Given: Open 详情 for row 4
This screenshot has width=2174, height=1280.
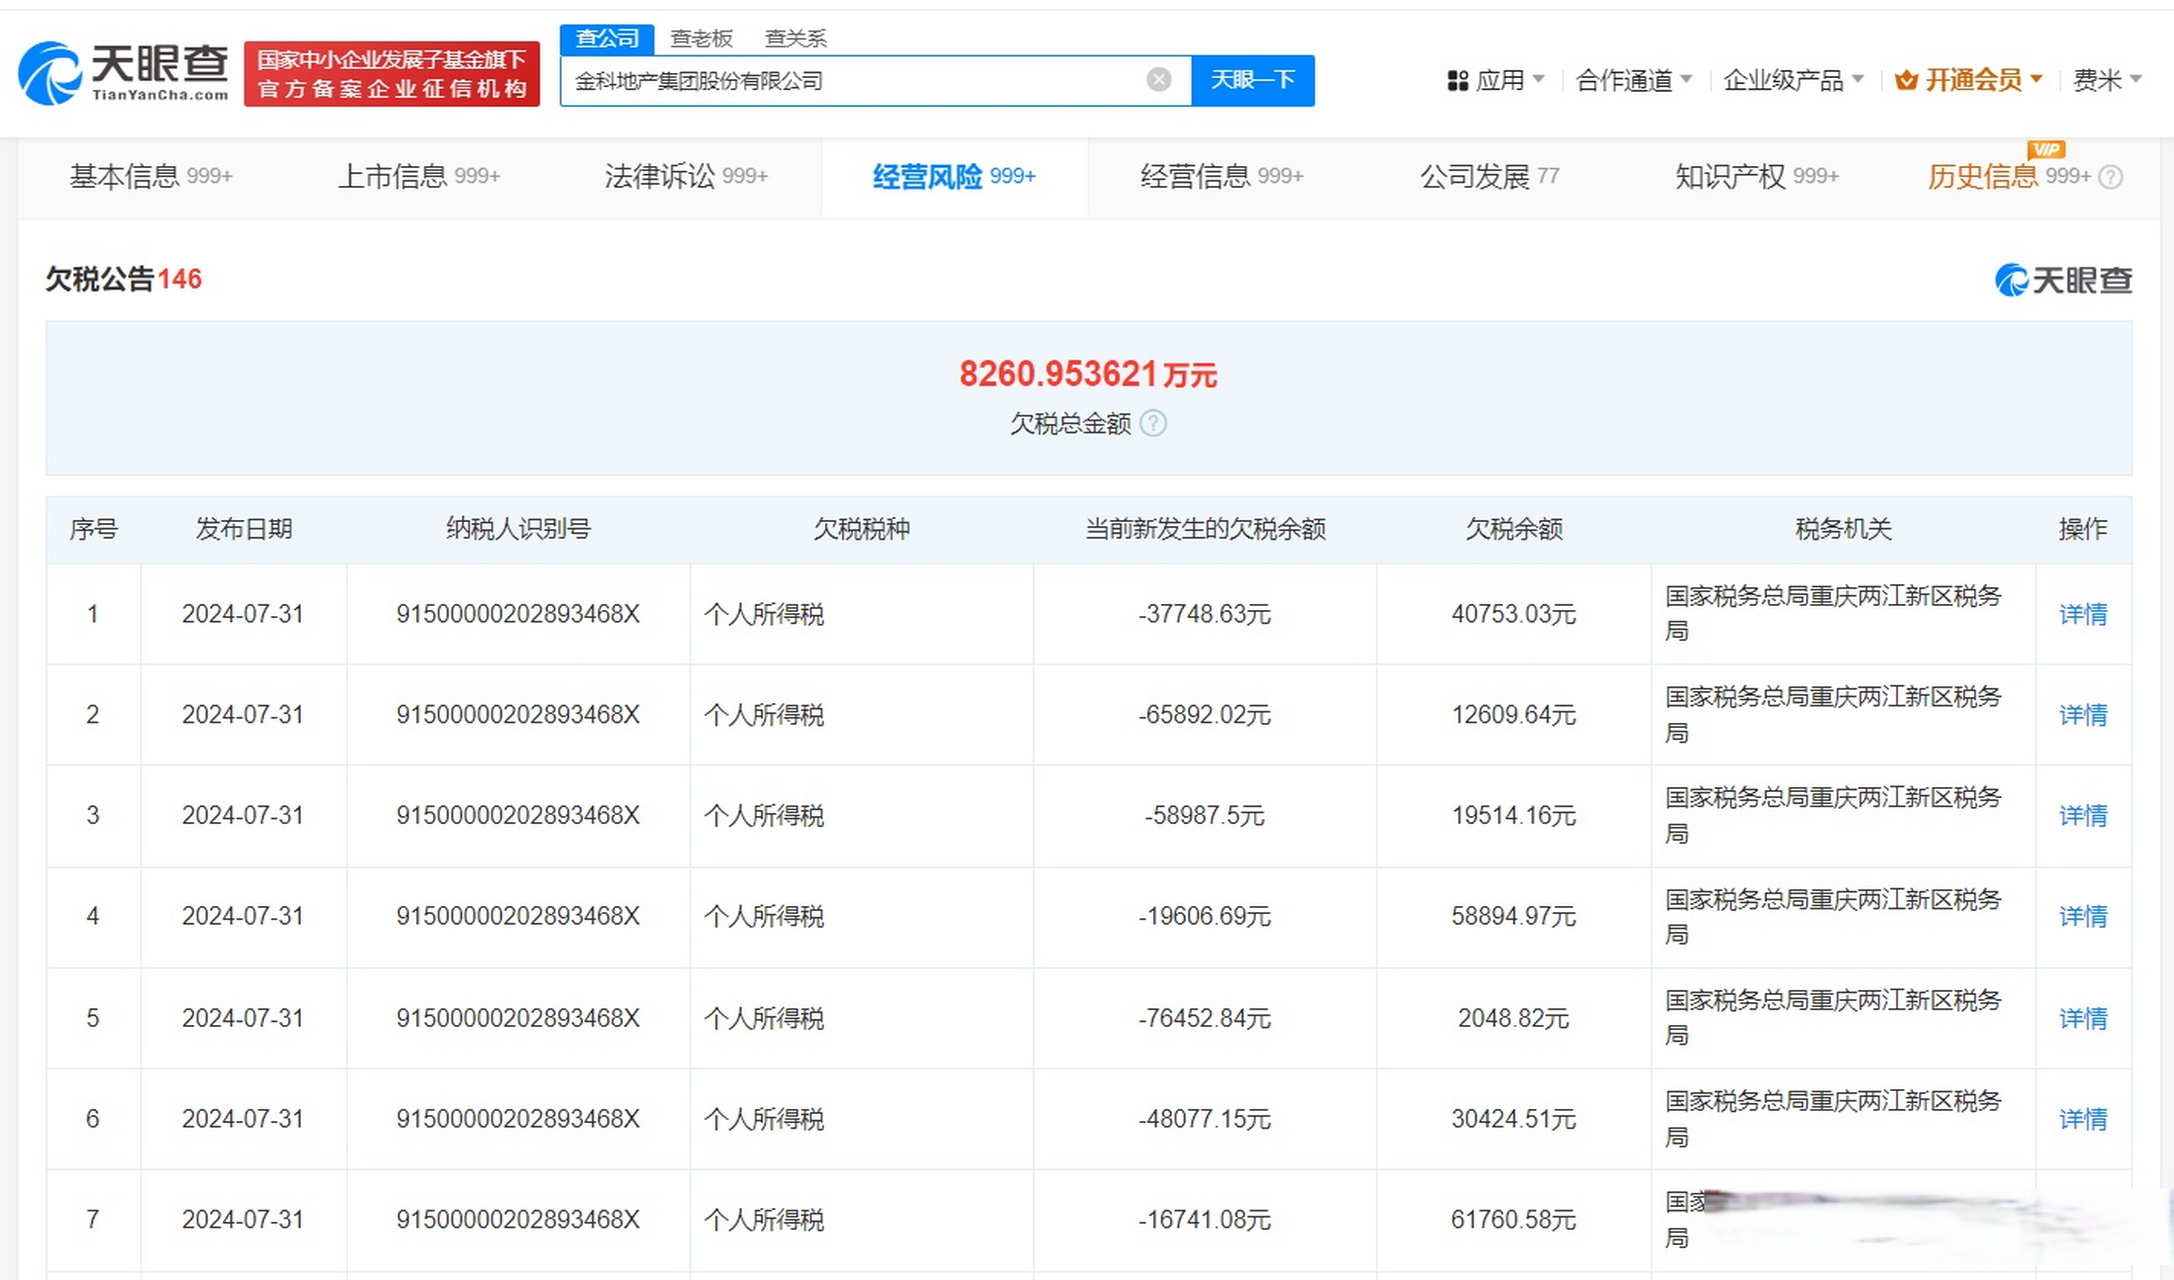Looking at the screenshot, I should [x=2083, y=917].
